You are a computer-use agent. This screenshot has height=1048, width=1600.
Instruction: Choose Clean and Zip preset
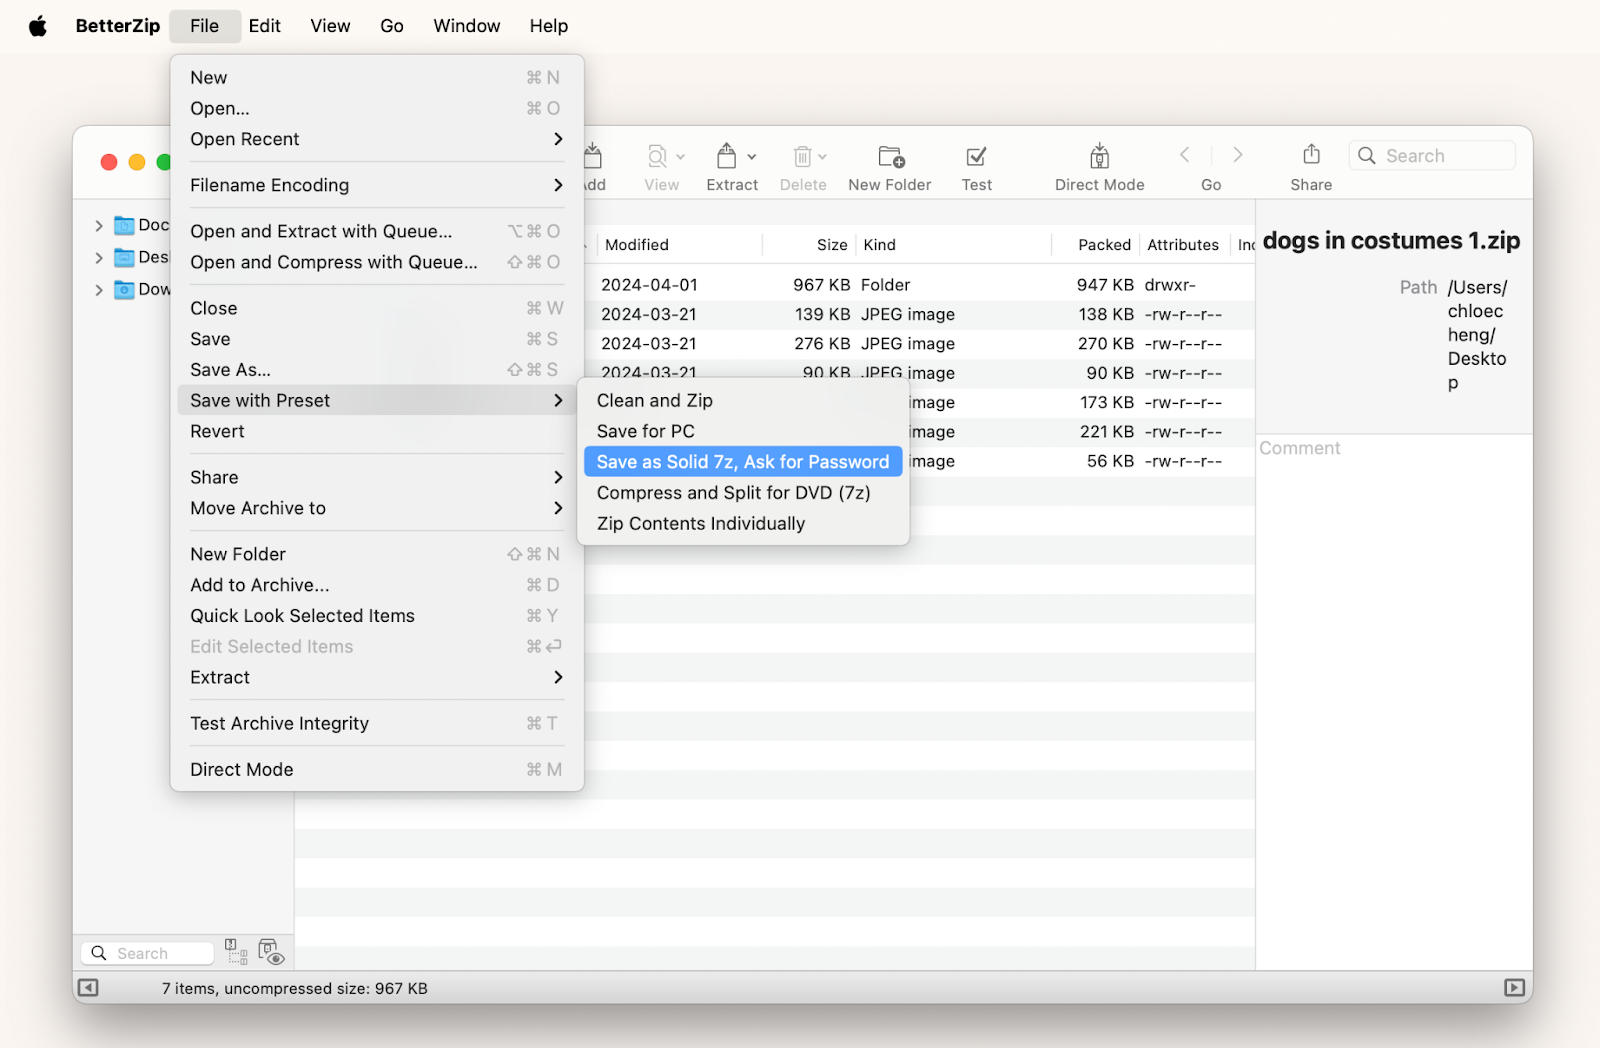click(743, 400)
